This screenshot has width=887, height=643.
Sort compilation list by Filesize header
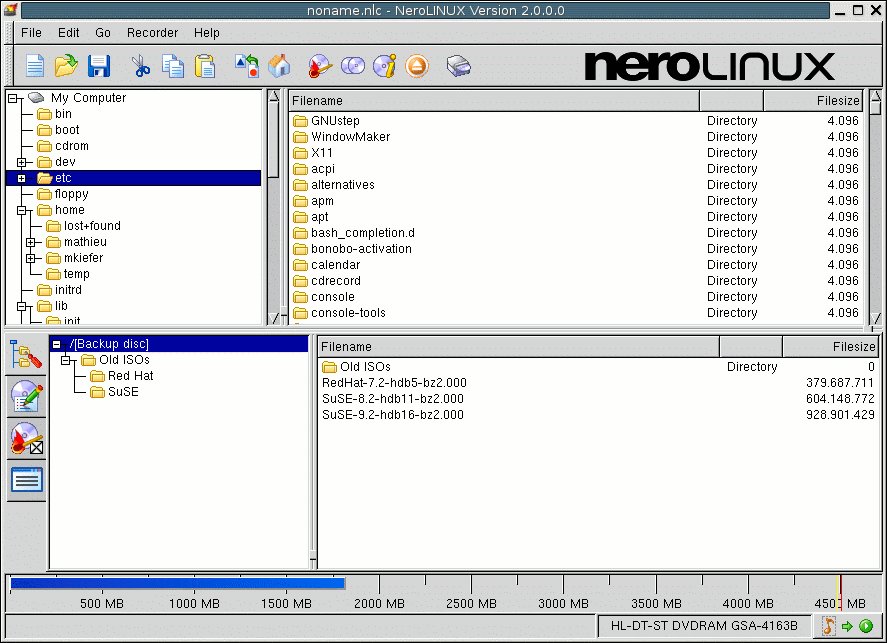(830, 347)
